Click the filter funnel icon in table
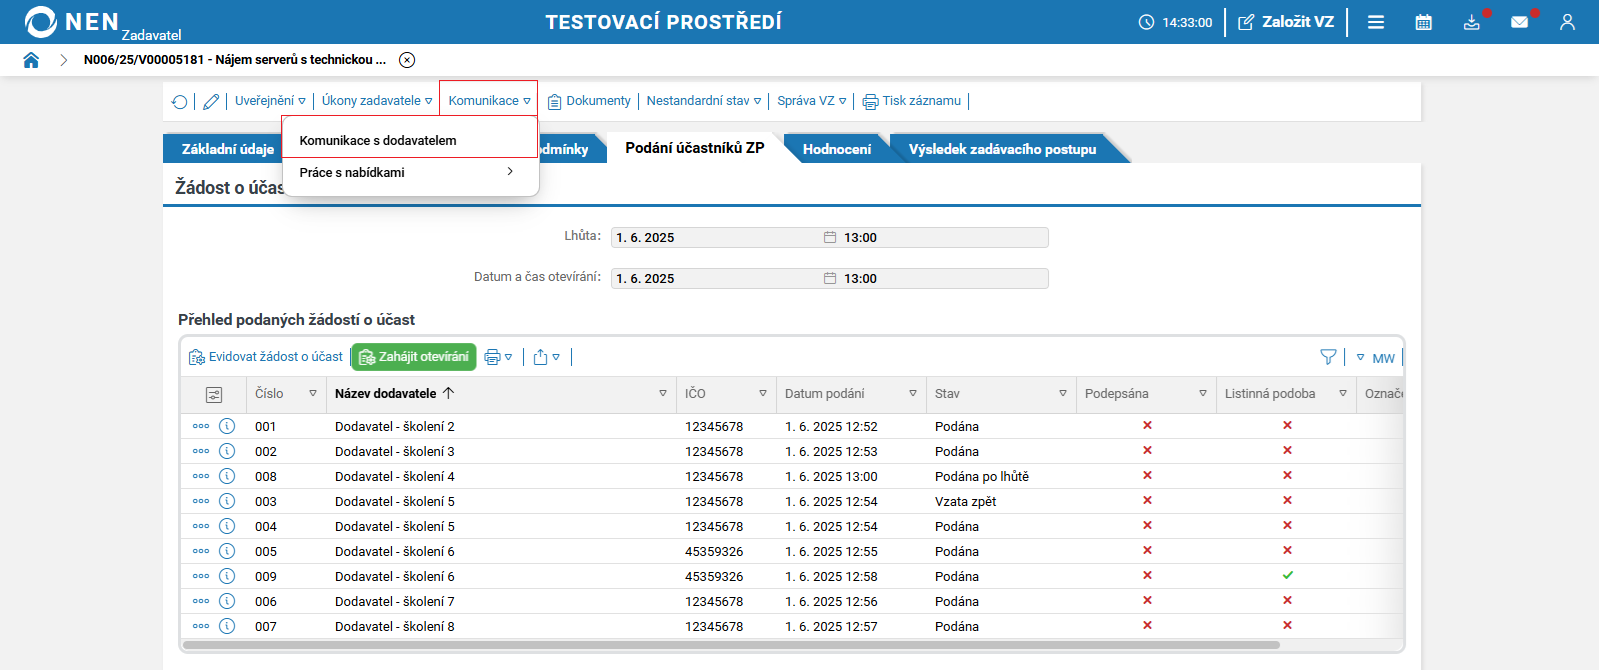Screen dimensions: 1599x670 point(1328,357)
